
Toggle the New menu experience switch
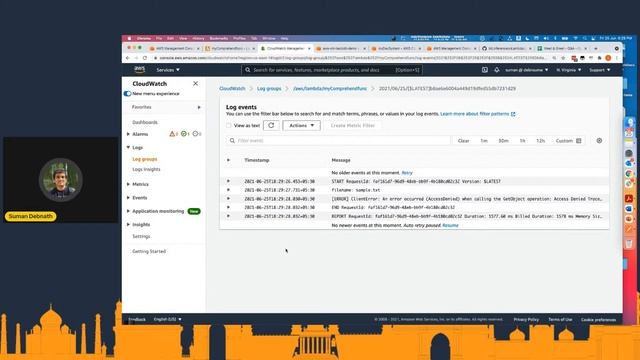[x=127, y=93]
